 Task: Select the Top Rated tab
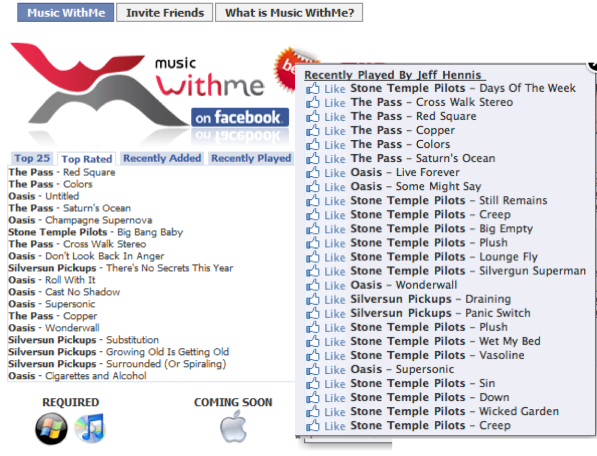pyautogui.click(x=86, y=159)
